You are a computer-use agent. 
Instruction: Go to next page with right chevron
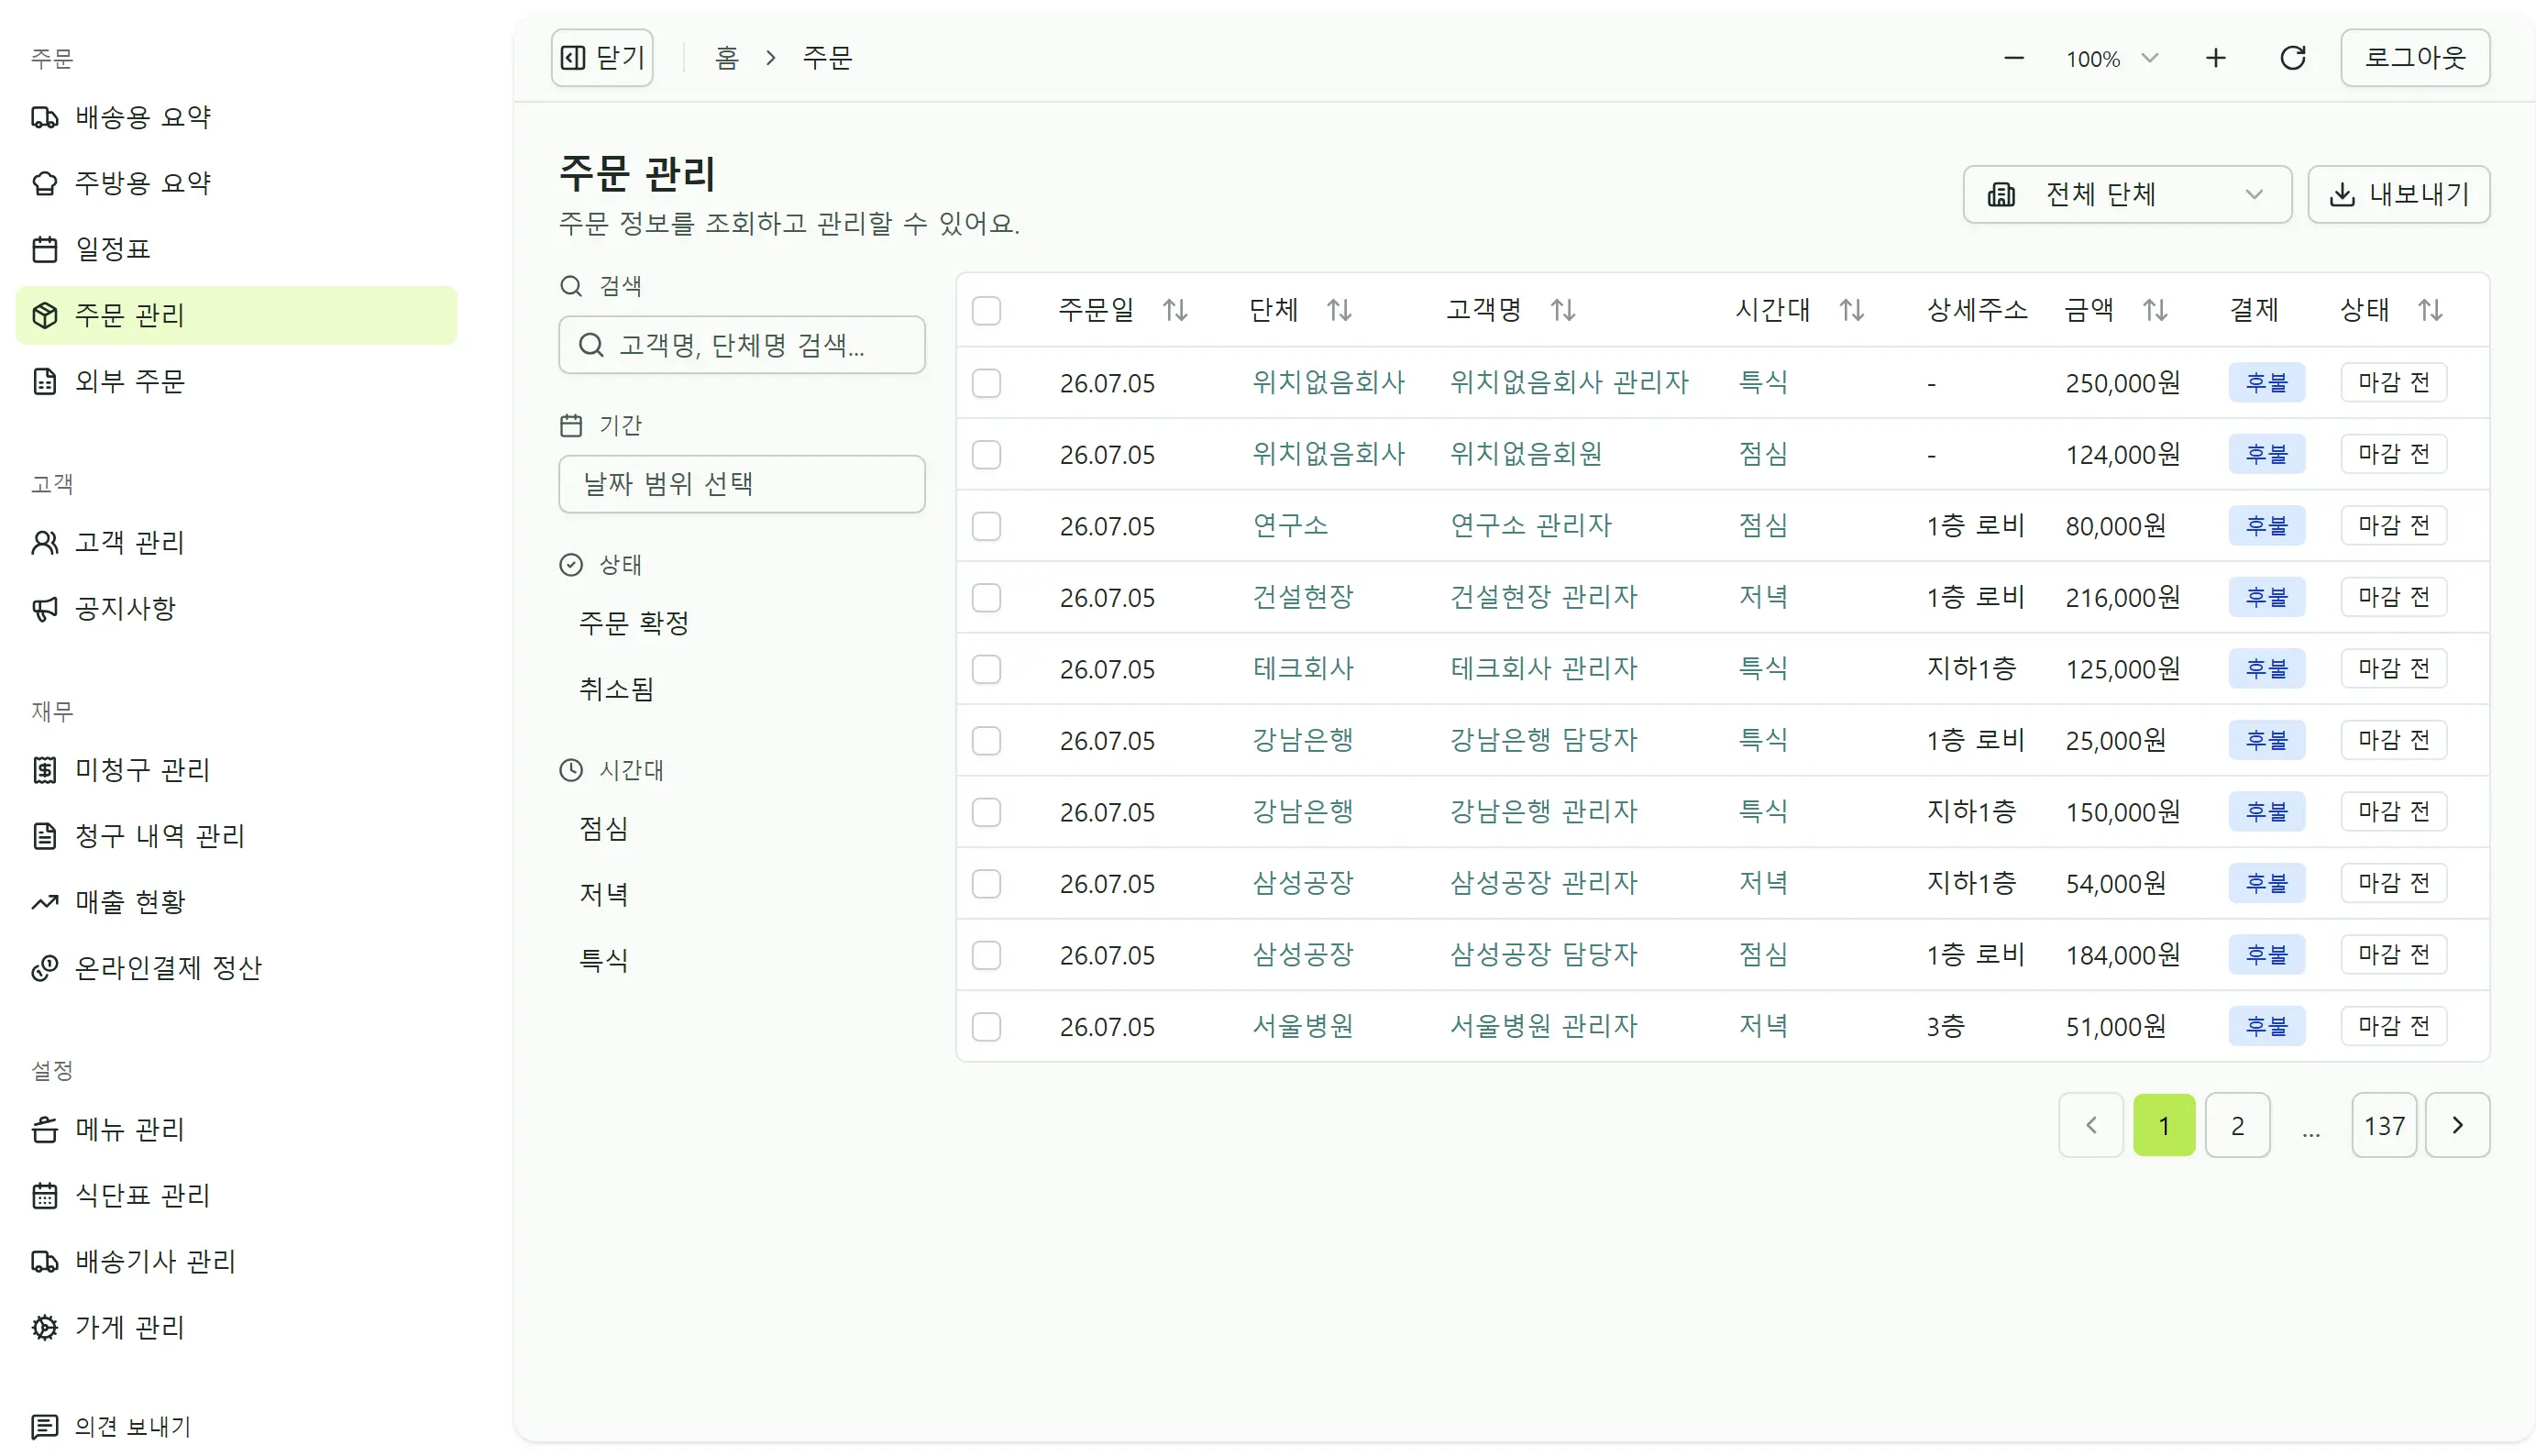coord(2457,1126)
